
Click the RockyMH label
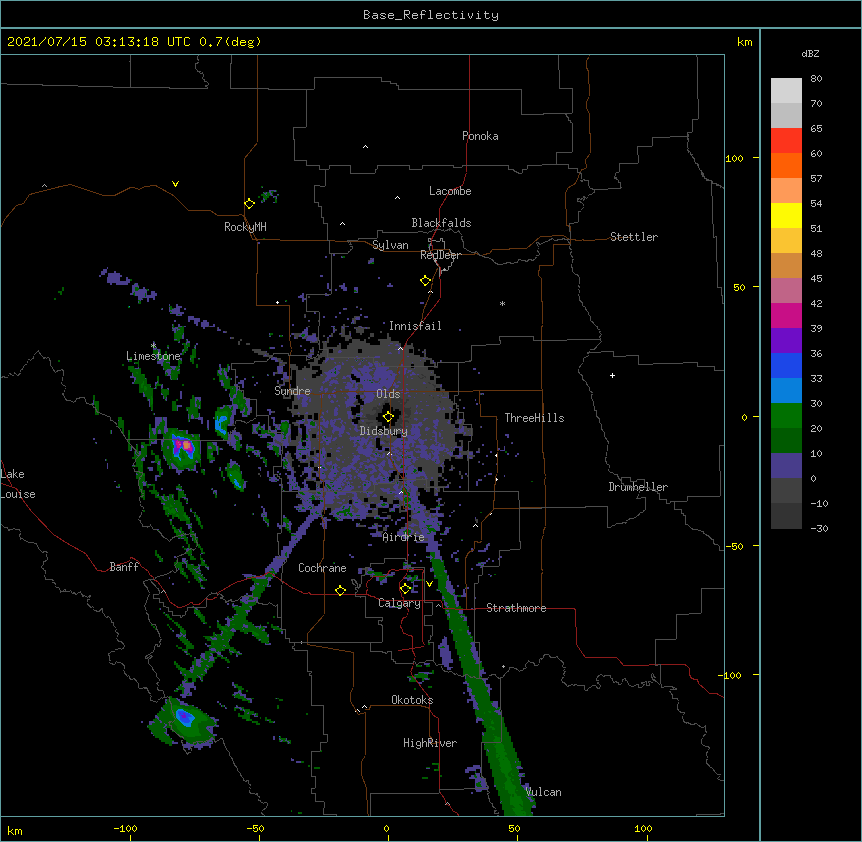pyautogui.click(x=245, y=227)
